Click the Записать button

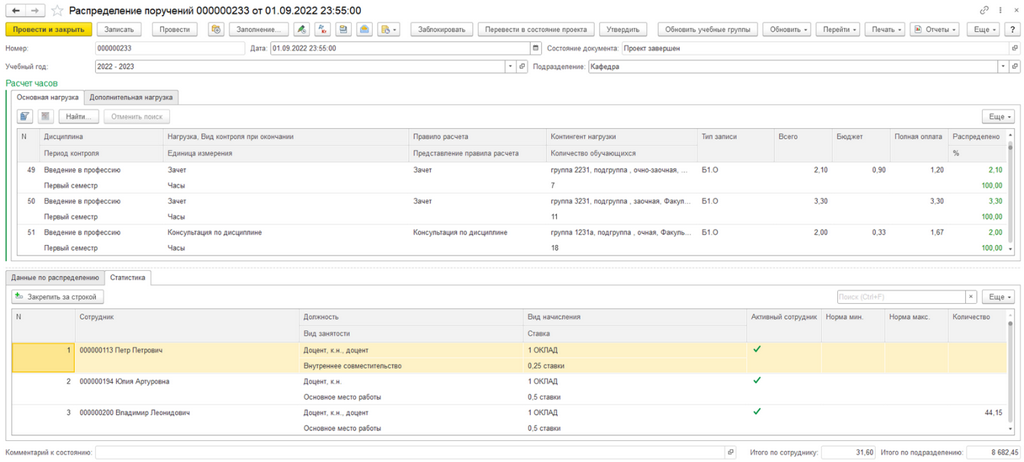(x=119, y=29)
